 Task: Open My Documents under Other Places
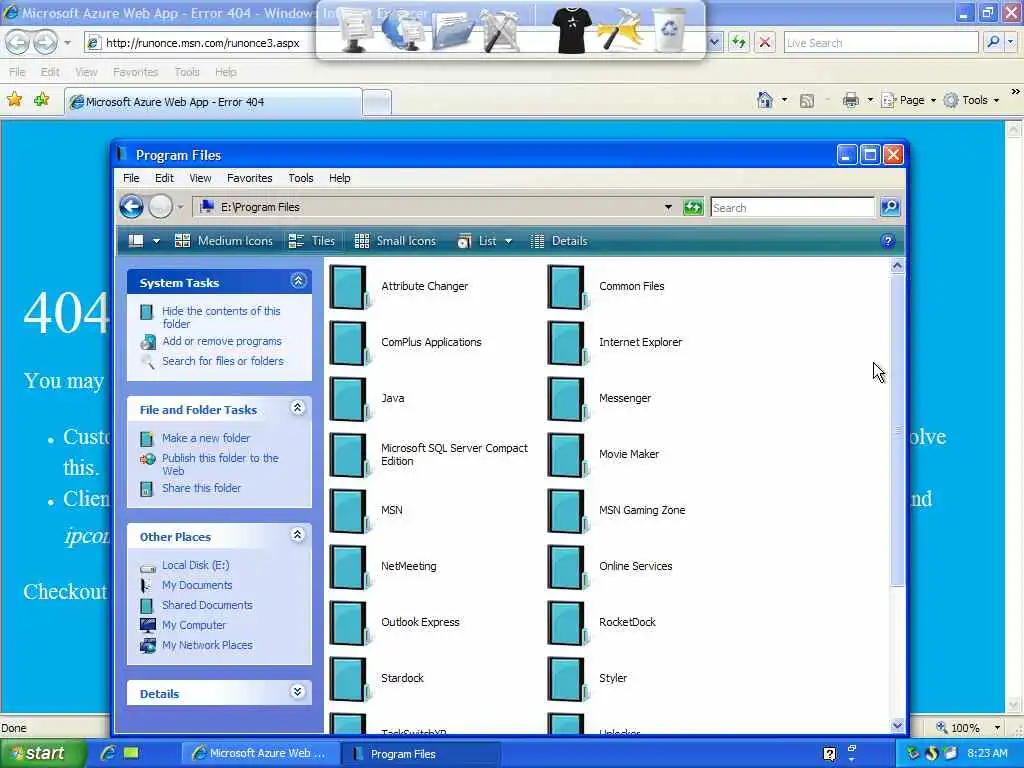tap(197, 585)
